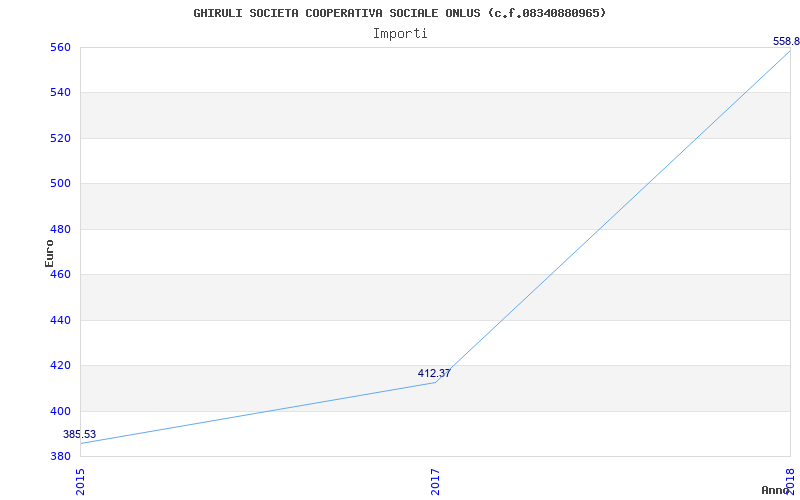Click the Importi chart subtitle
The width and height of the screenshot is (800, 500).
400,34
